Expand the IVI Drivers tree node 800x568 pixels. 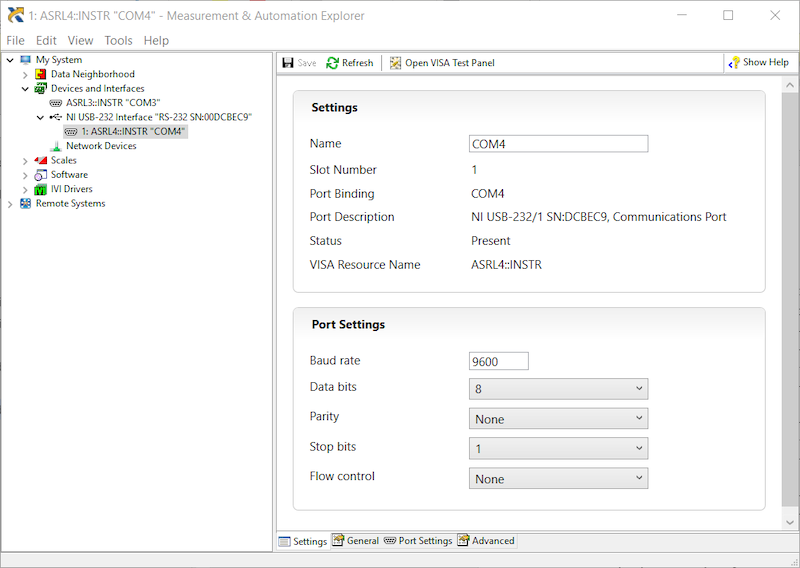click(x=25, y=189)
